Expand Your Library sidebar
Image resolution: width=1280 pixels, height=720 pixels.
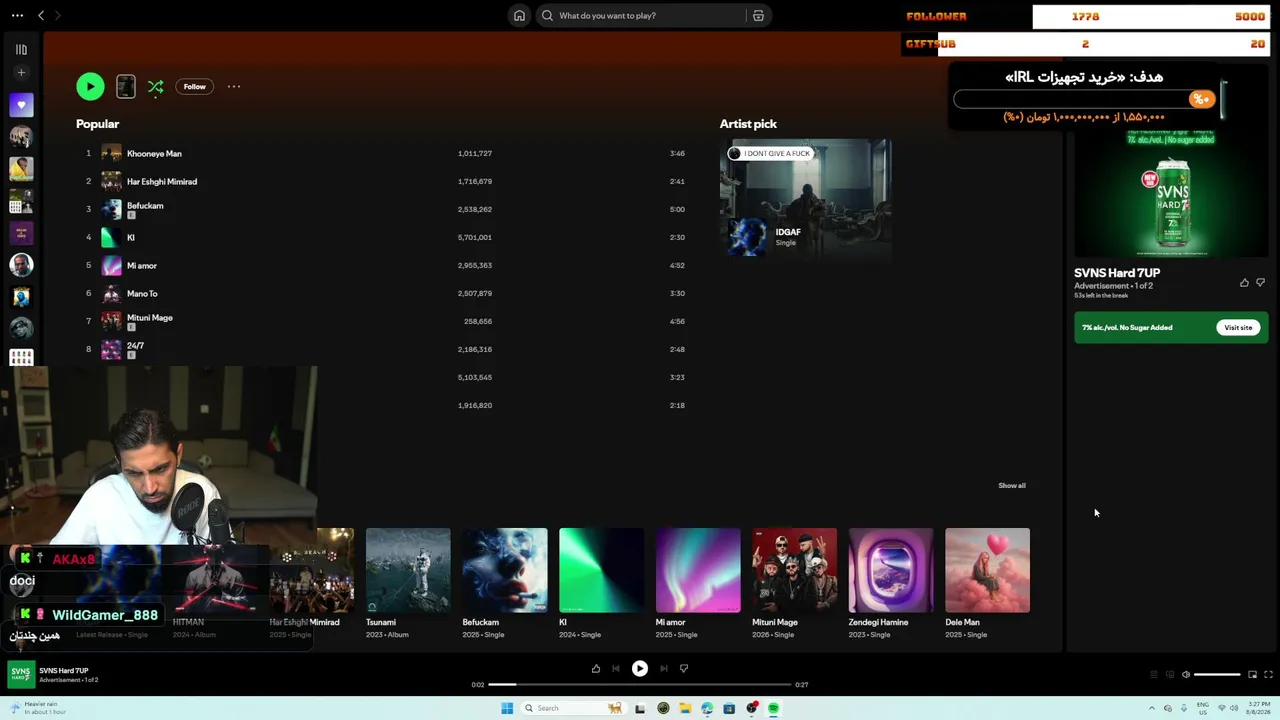pos(21,49)
